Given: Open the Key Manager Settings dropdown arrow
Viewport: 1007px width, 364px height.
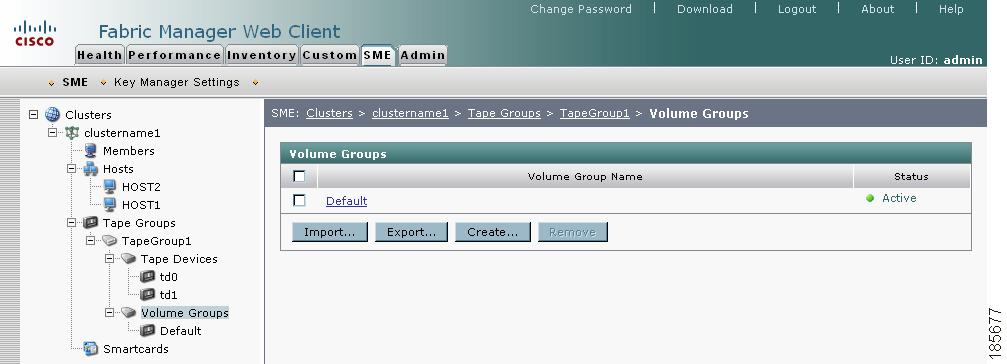Looking at the screenshot, I should click(x=103, y=83).
